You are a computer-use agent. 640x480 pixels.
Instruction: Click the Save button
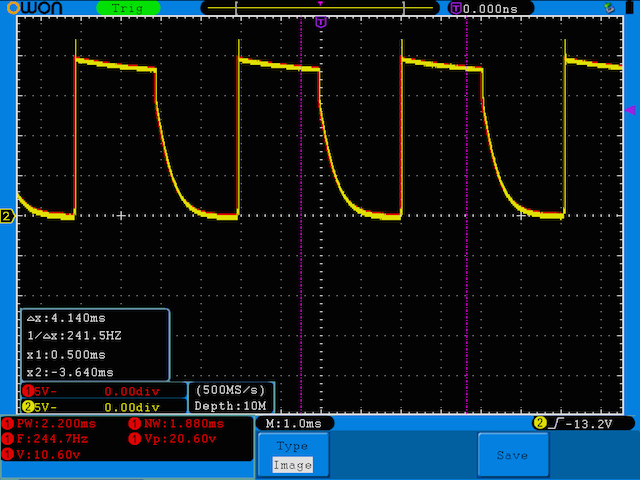click(x=513, y=455)
